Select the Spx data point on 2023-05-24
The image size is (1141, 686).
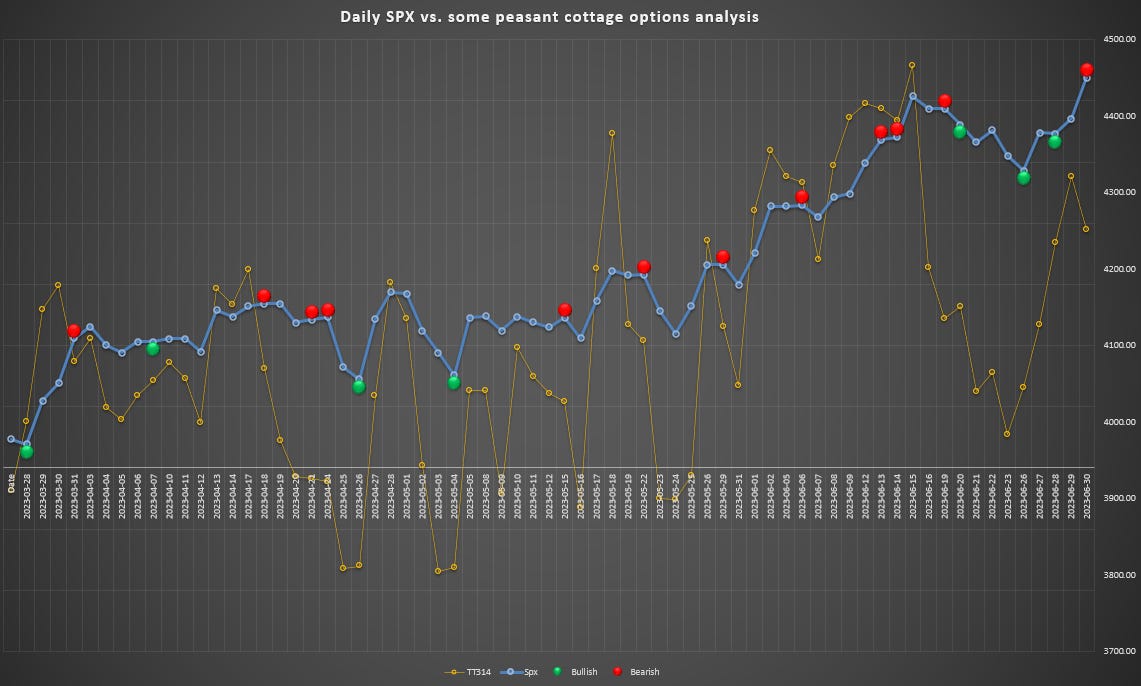[x=676, y=334]
